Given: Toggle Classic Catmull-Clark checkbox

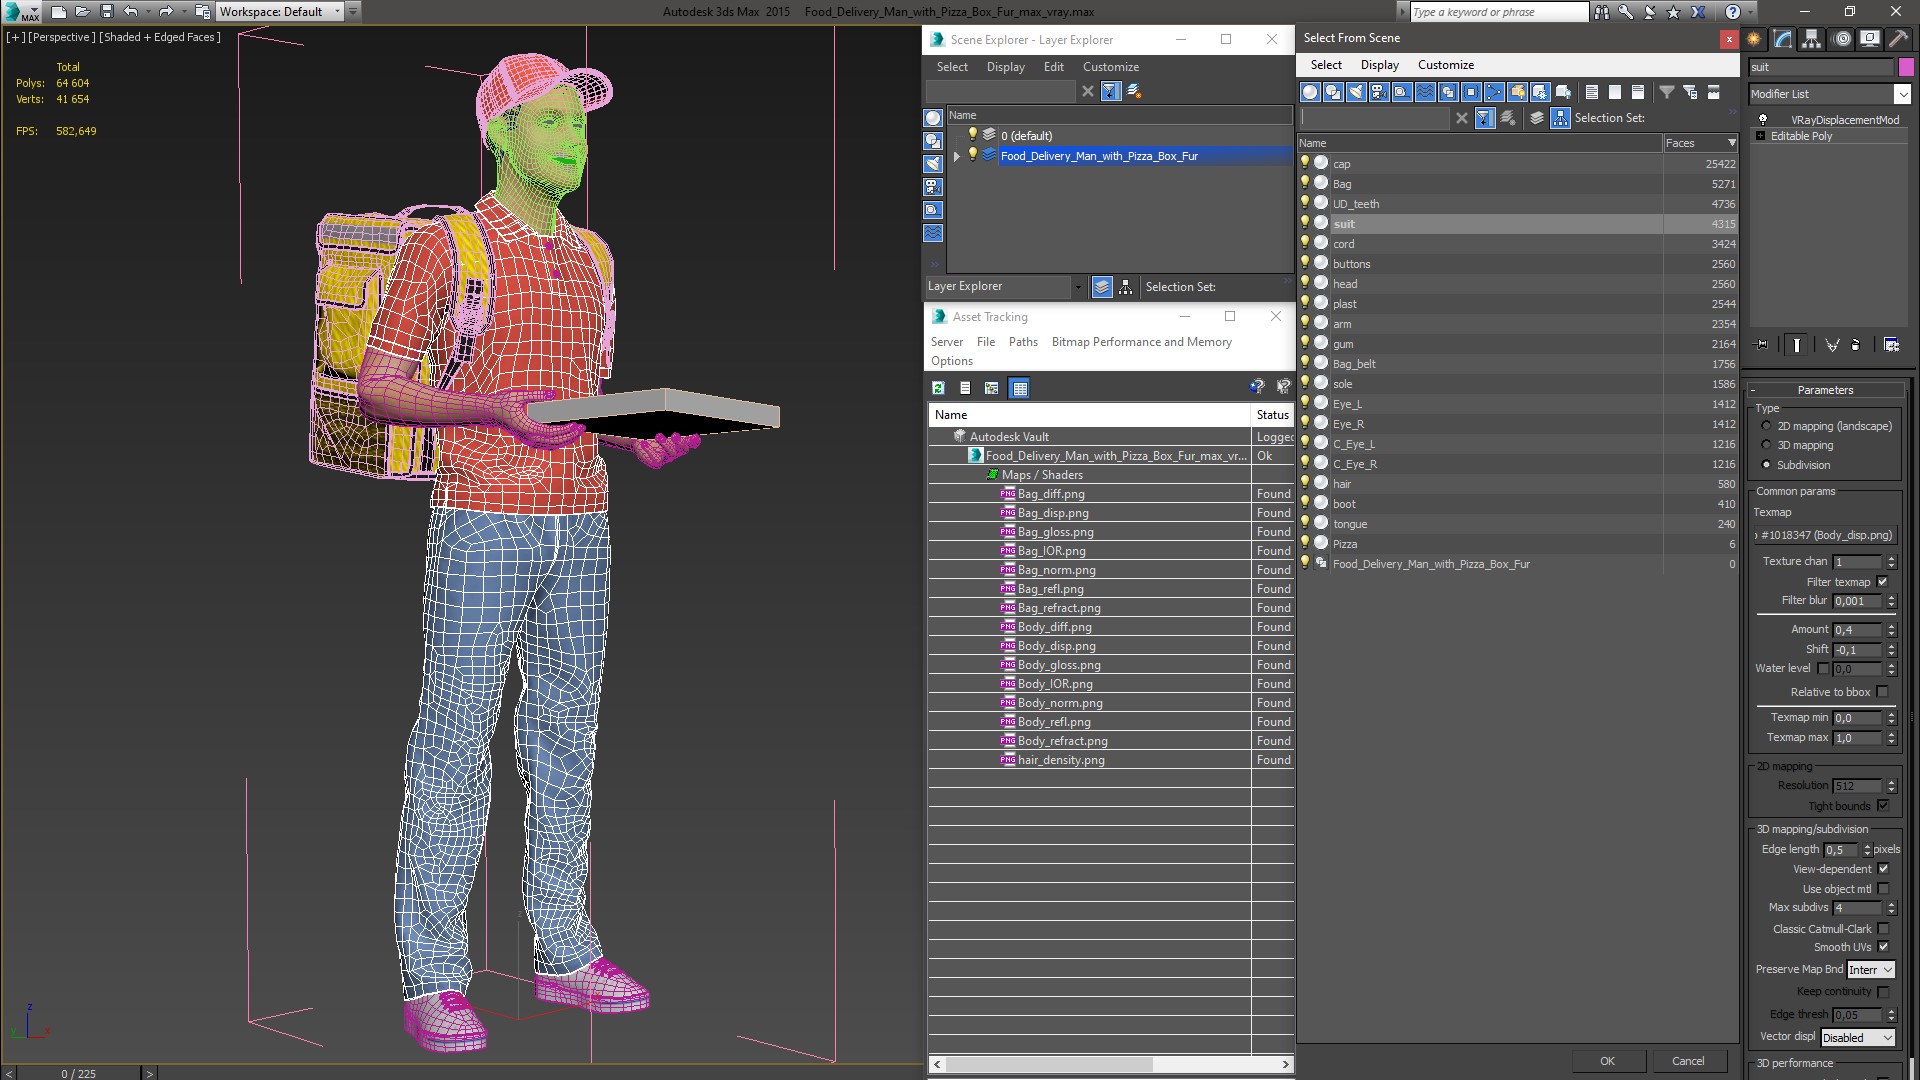Looking at the screenshot, I should pos(1883,929).
